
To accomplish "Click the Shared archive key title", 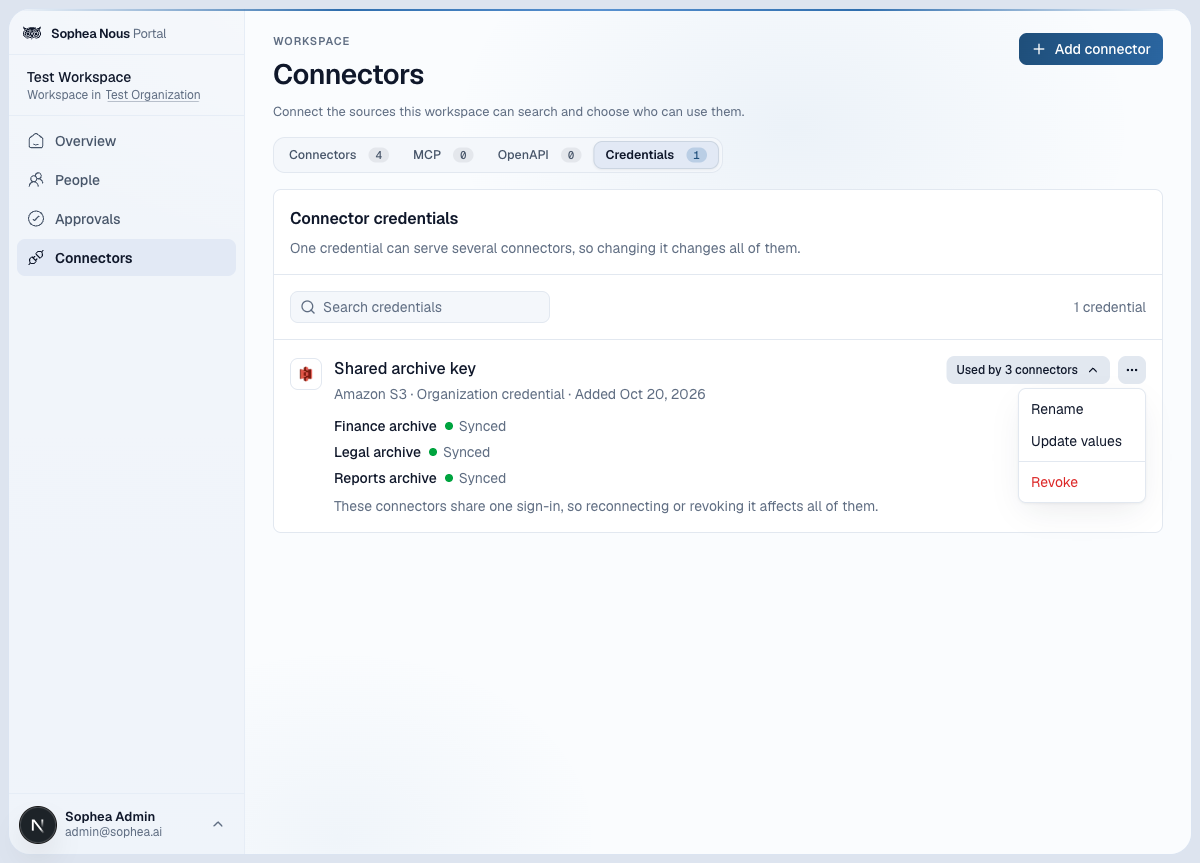I will tap(405, 368).
